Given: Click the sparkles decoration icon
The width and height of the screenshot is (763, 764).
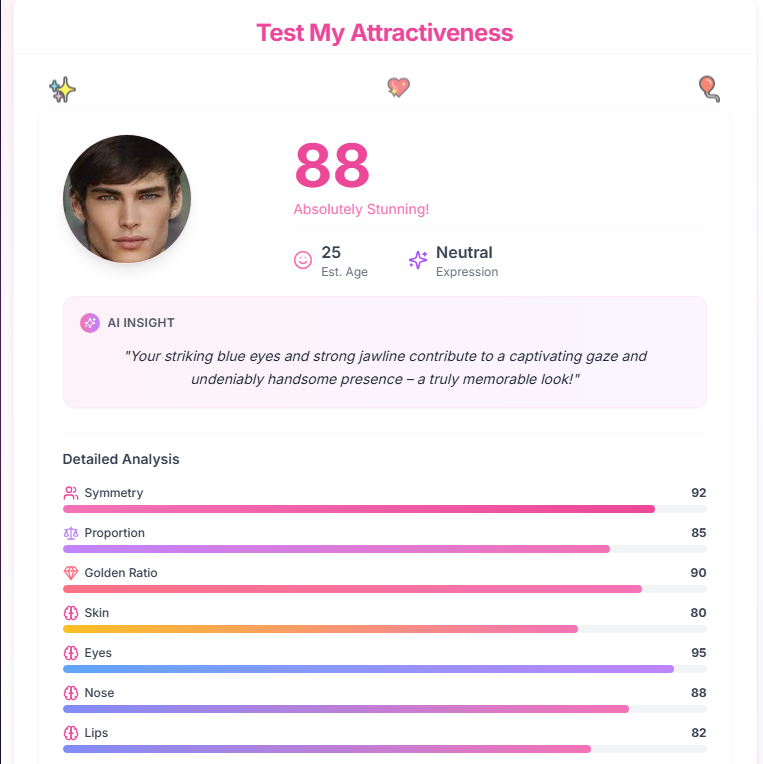Looking at the screenshot, I should 63,90.
